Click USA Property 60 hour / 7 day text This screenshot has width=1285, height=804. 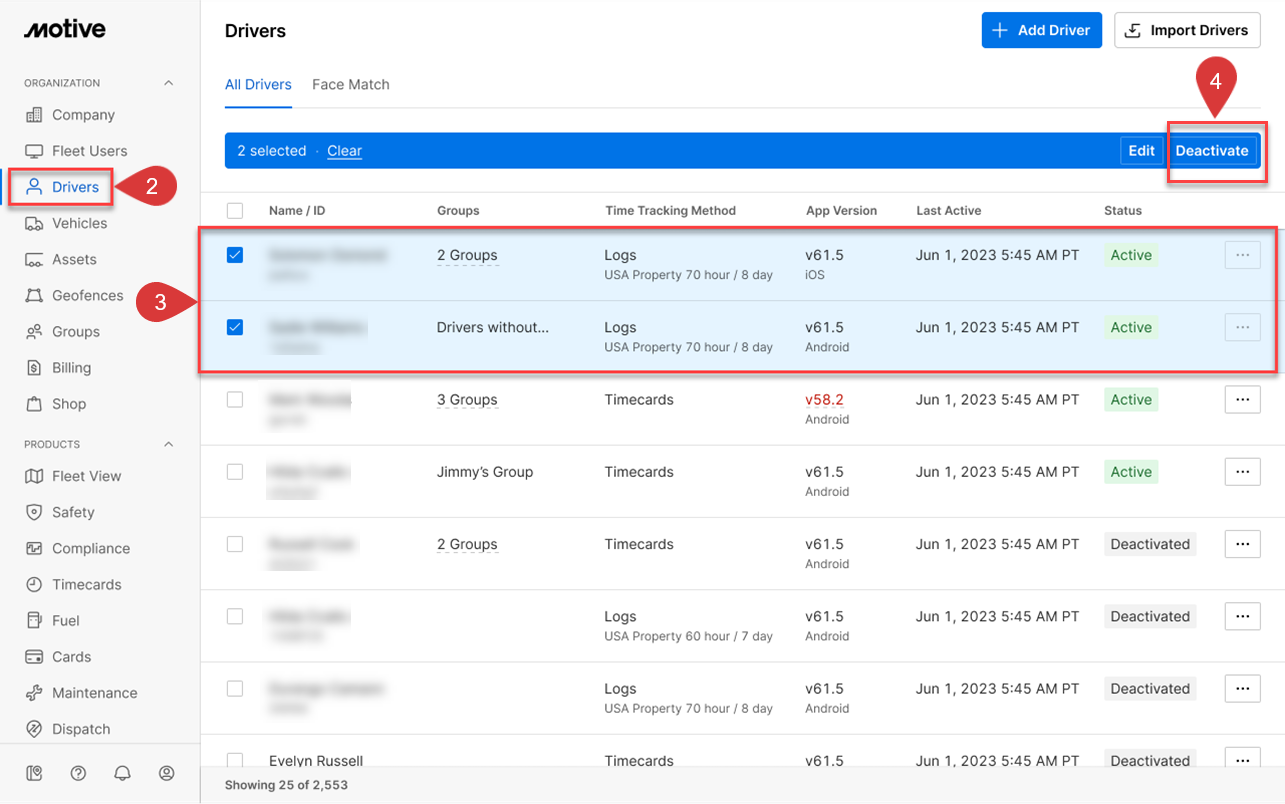pyautogui.click(x=688, y=636)
